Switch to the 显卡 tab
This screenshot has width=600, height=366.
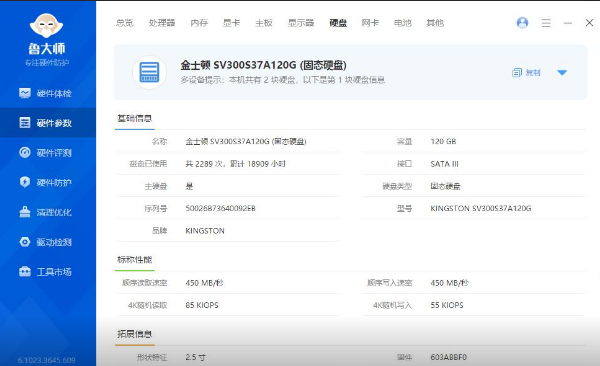point(231,23)
